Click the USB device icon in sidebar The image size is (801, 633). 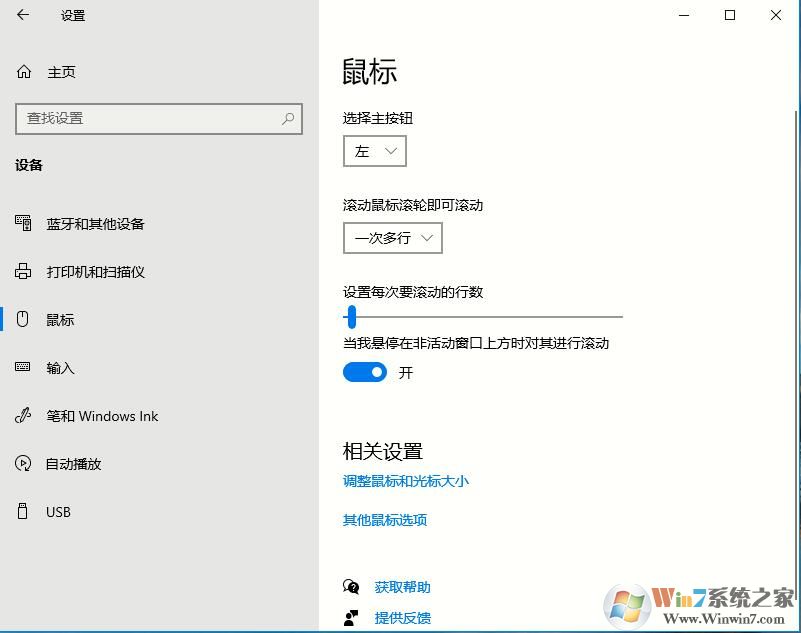click(22, 511)
